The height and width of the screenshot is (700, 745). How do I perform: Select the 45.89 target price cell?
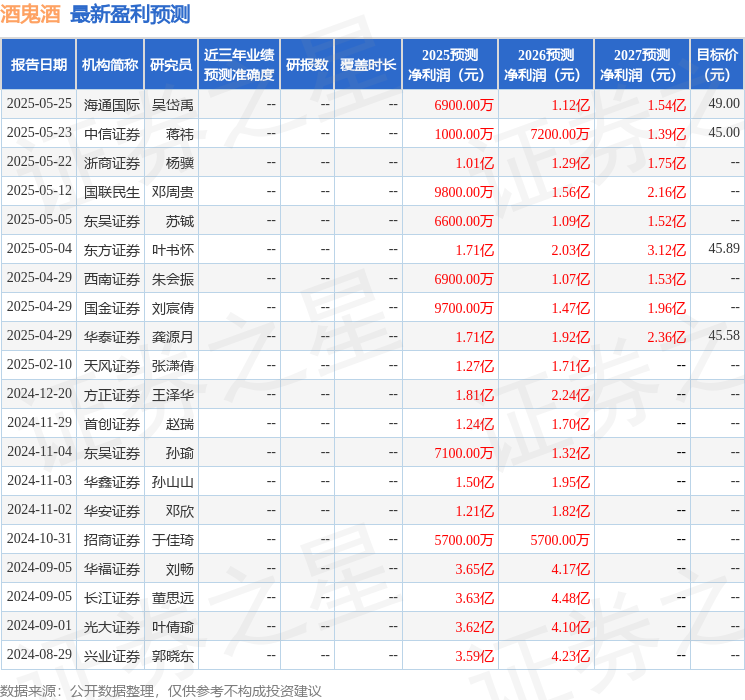coord(723,248)
